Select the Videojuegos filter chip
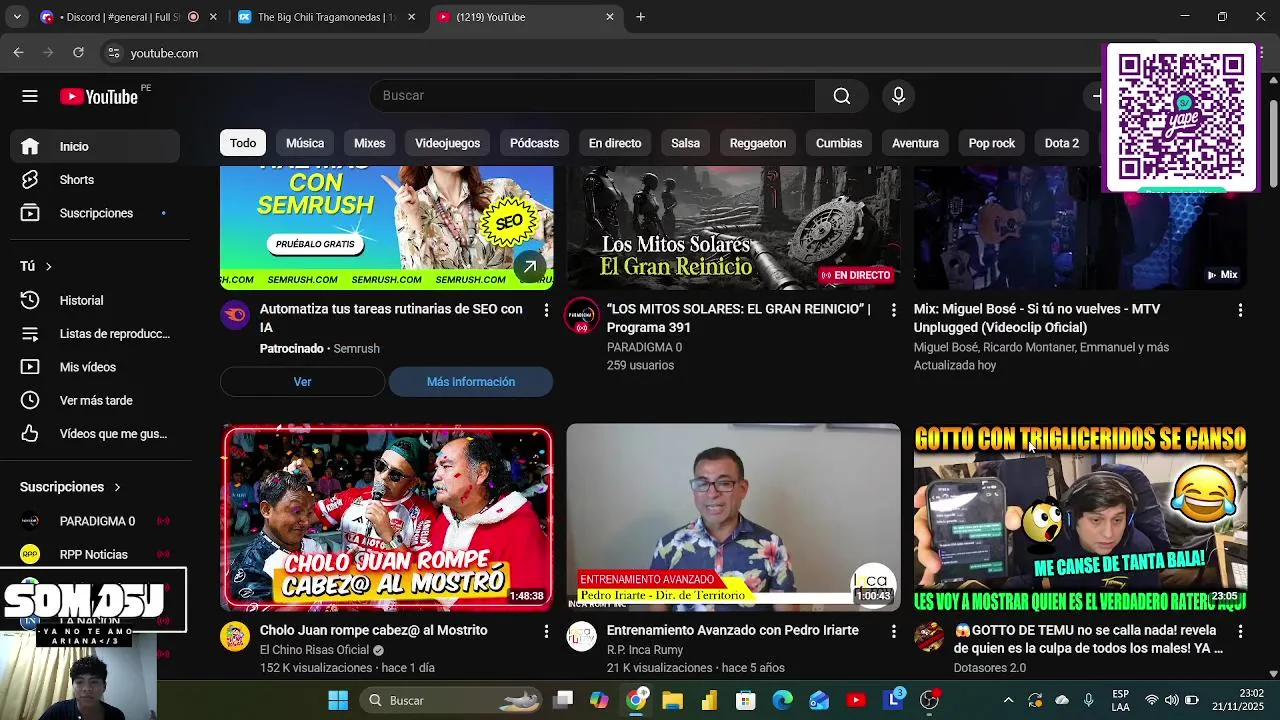This screenshot has height=720, width=1280. tap(447, 143)
